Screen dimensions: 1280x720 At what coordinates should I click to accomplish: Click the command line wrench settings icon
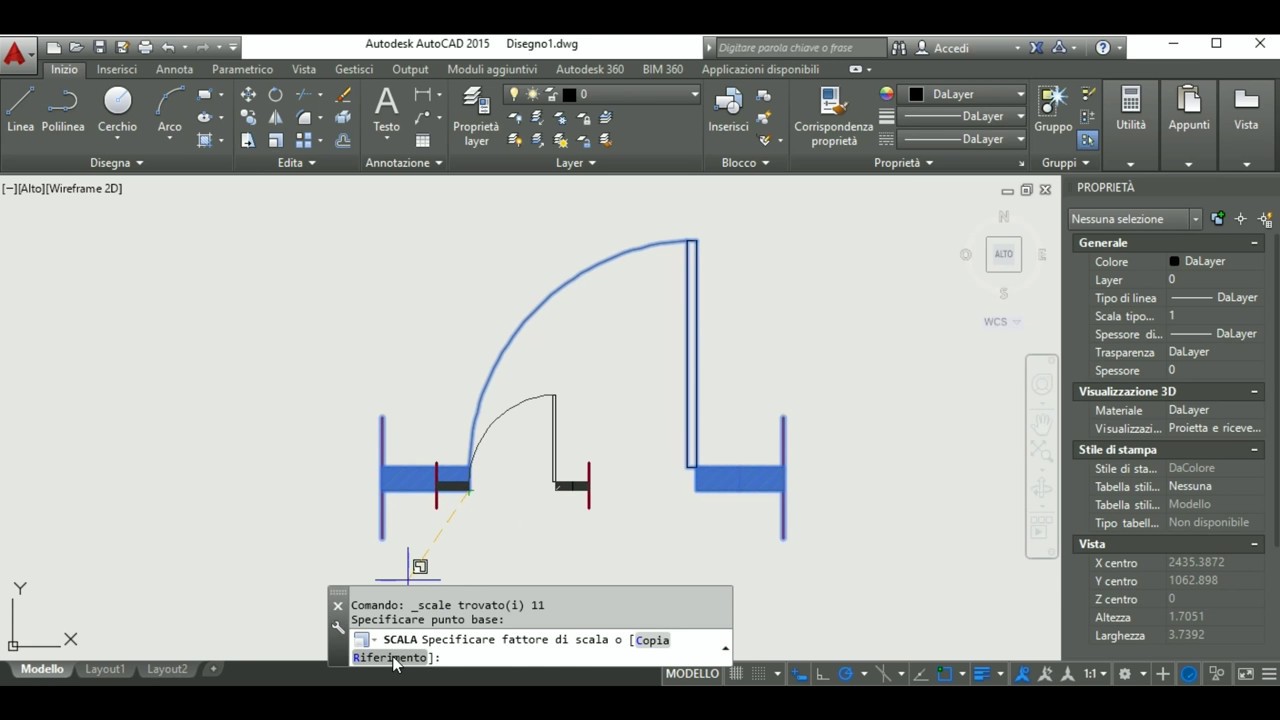(338, 628)
